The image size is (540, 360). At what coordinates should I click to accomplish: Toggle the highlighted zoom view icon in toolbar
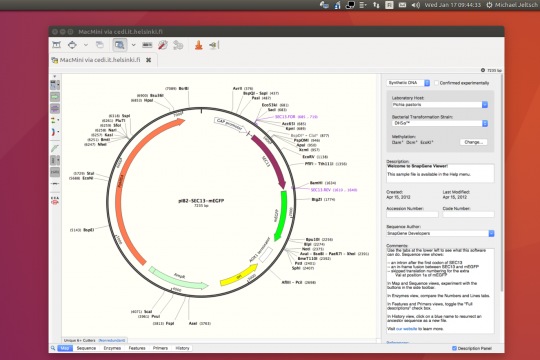120,45
